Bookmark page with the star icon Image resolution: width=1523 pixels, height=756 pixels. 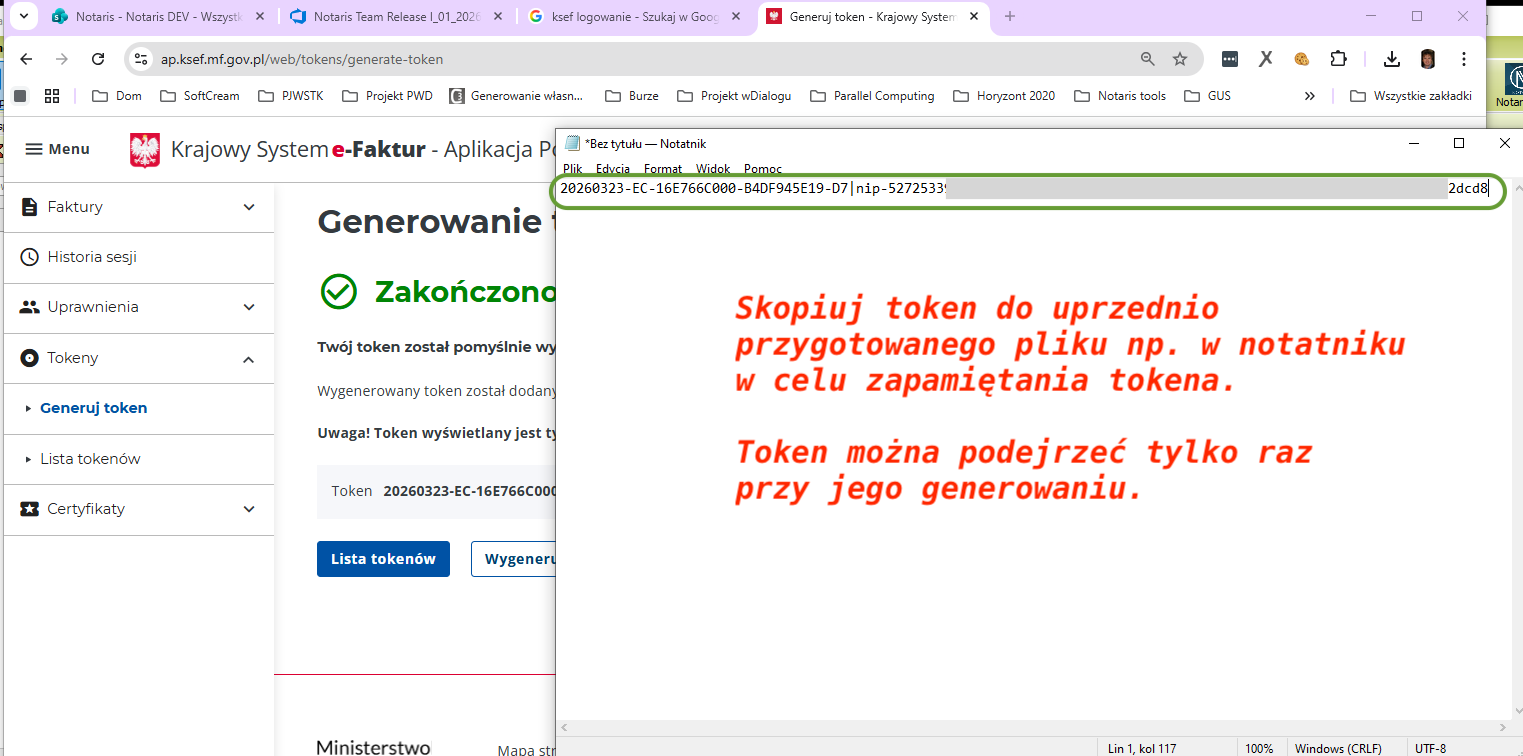coord(1180,59)
